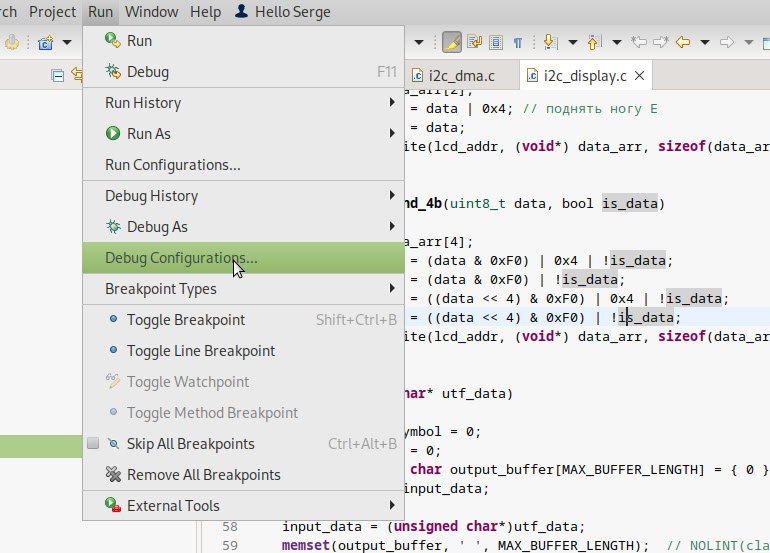
Task: Select Debug menu entry with F11 shortcut
Action: [x=243, y=72]
